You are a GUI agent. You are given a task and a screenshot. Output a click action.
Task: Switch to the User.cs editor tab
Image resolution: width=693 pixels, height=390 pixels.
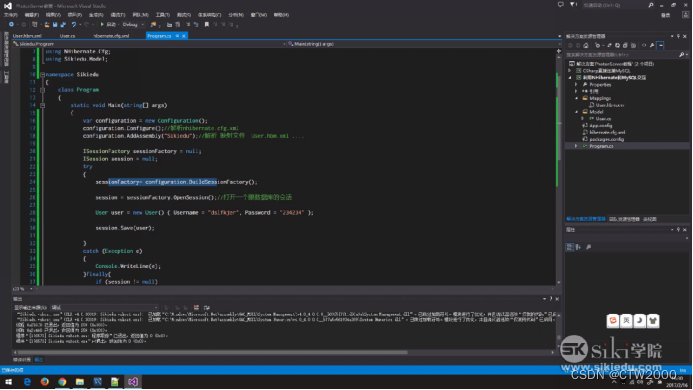(x=68, y=36)
